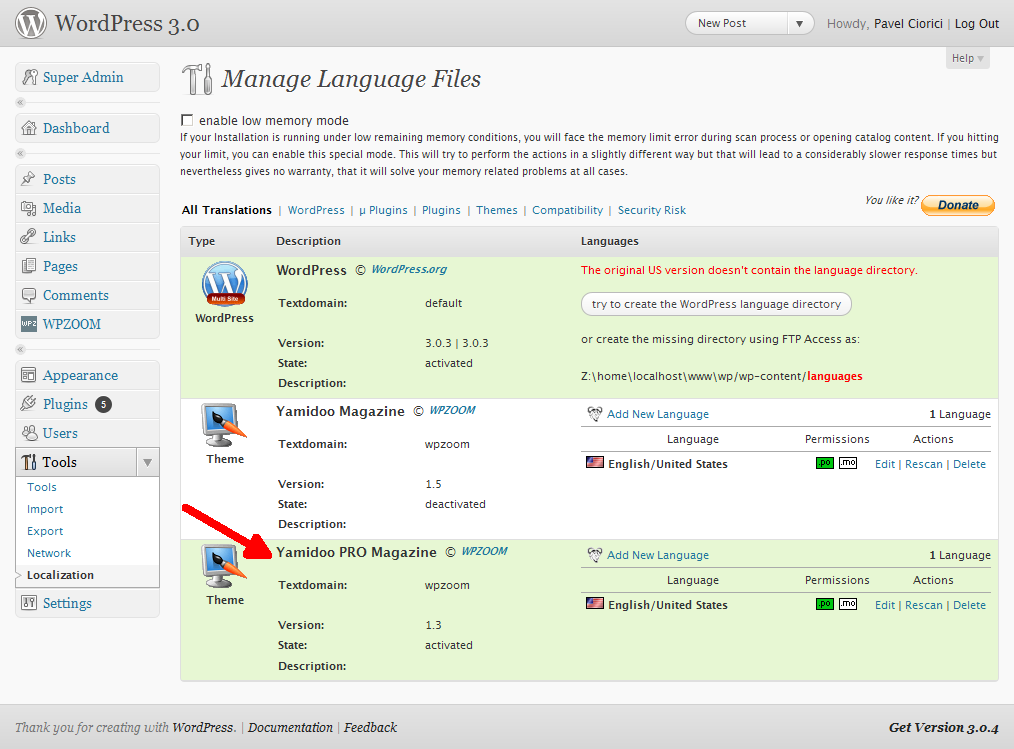Open WordPress.org author link
Screen dimensions: 1014x749
click(409, 269)
